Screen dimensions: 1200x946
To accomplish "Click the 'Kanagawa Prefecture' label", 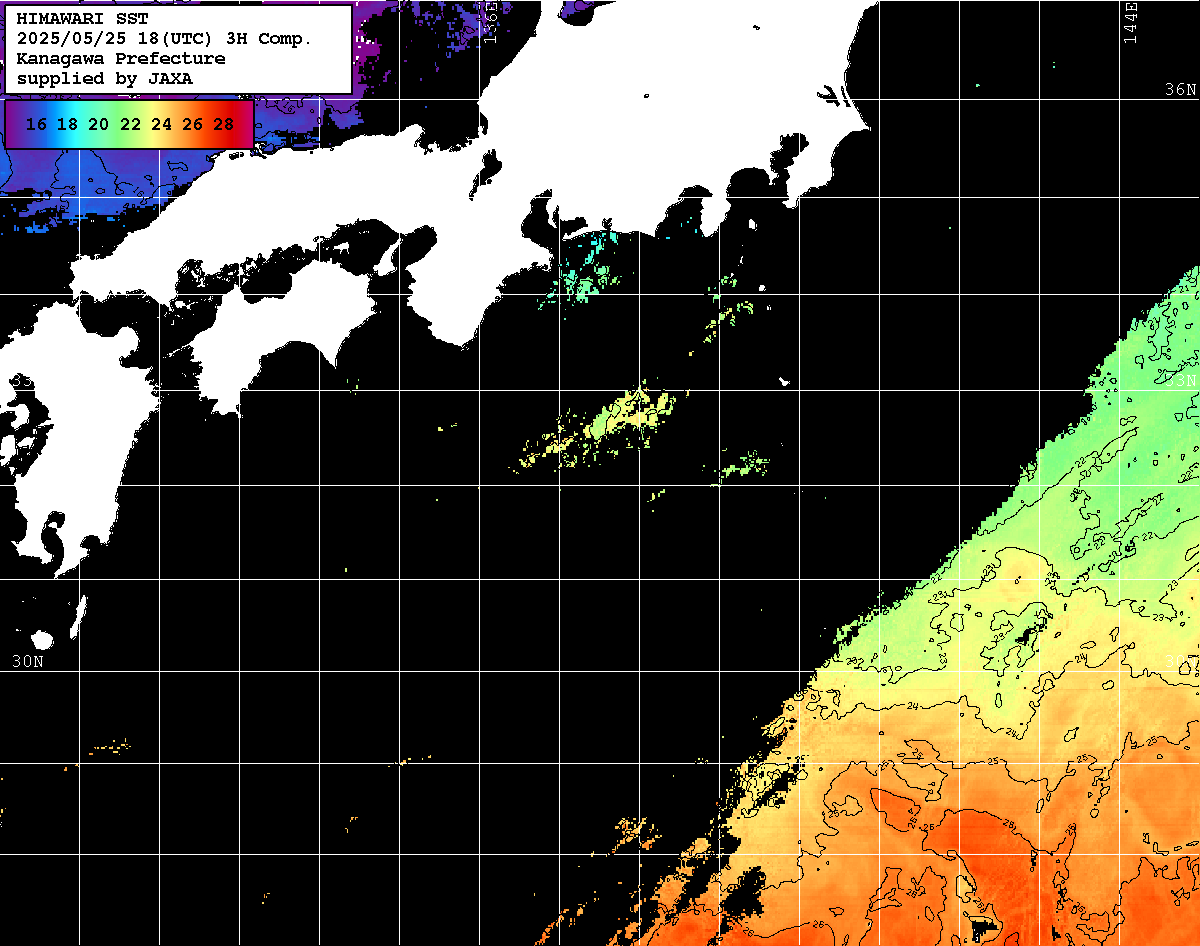I will pos(121,59).
